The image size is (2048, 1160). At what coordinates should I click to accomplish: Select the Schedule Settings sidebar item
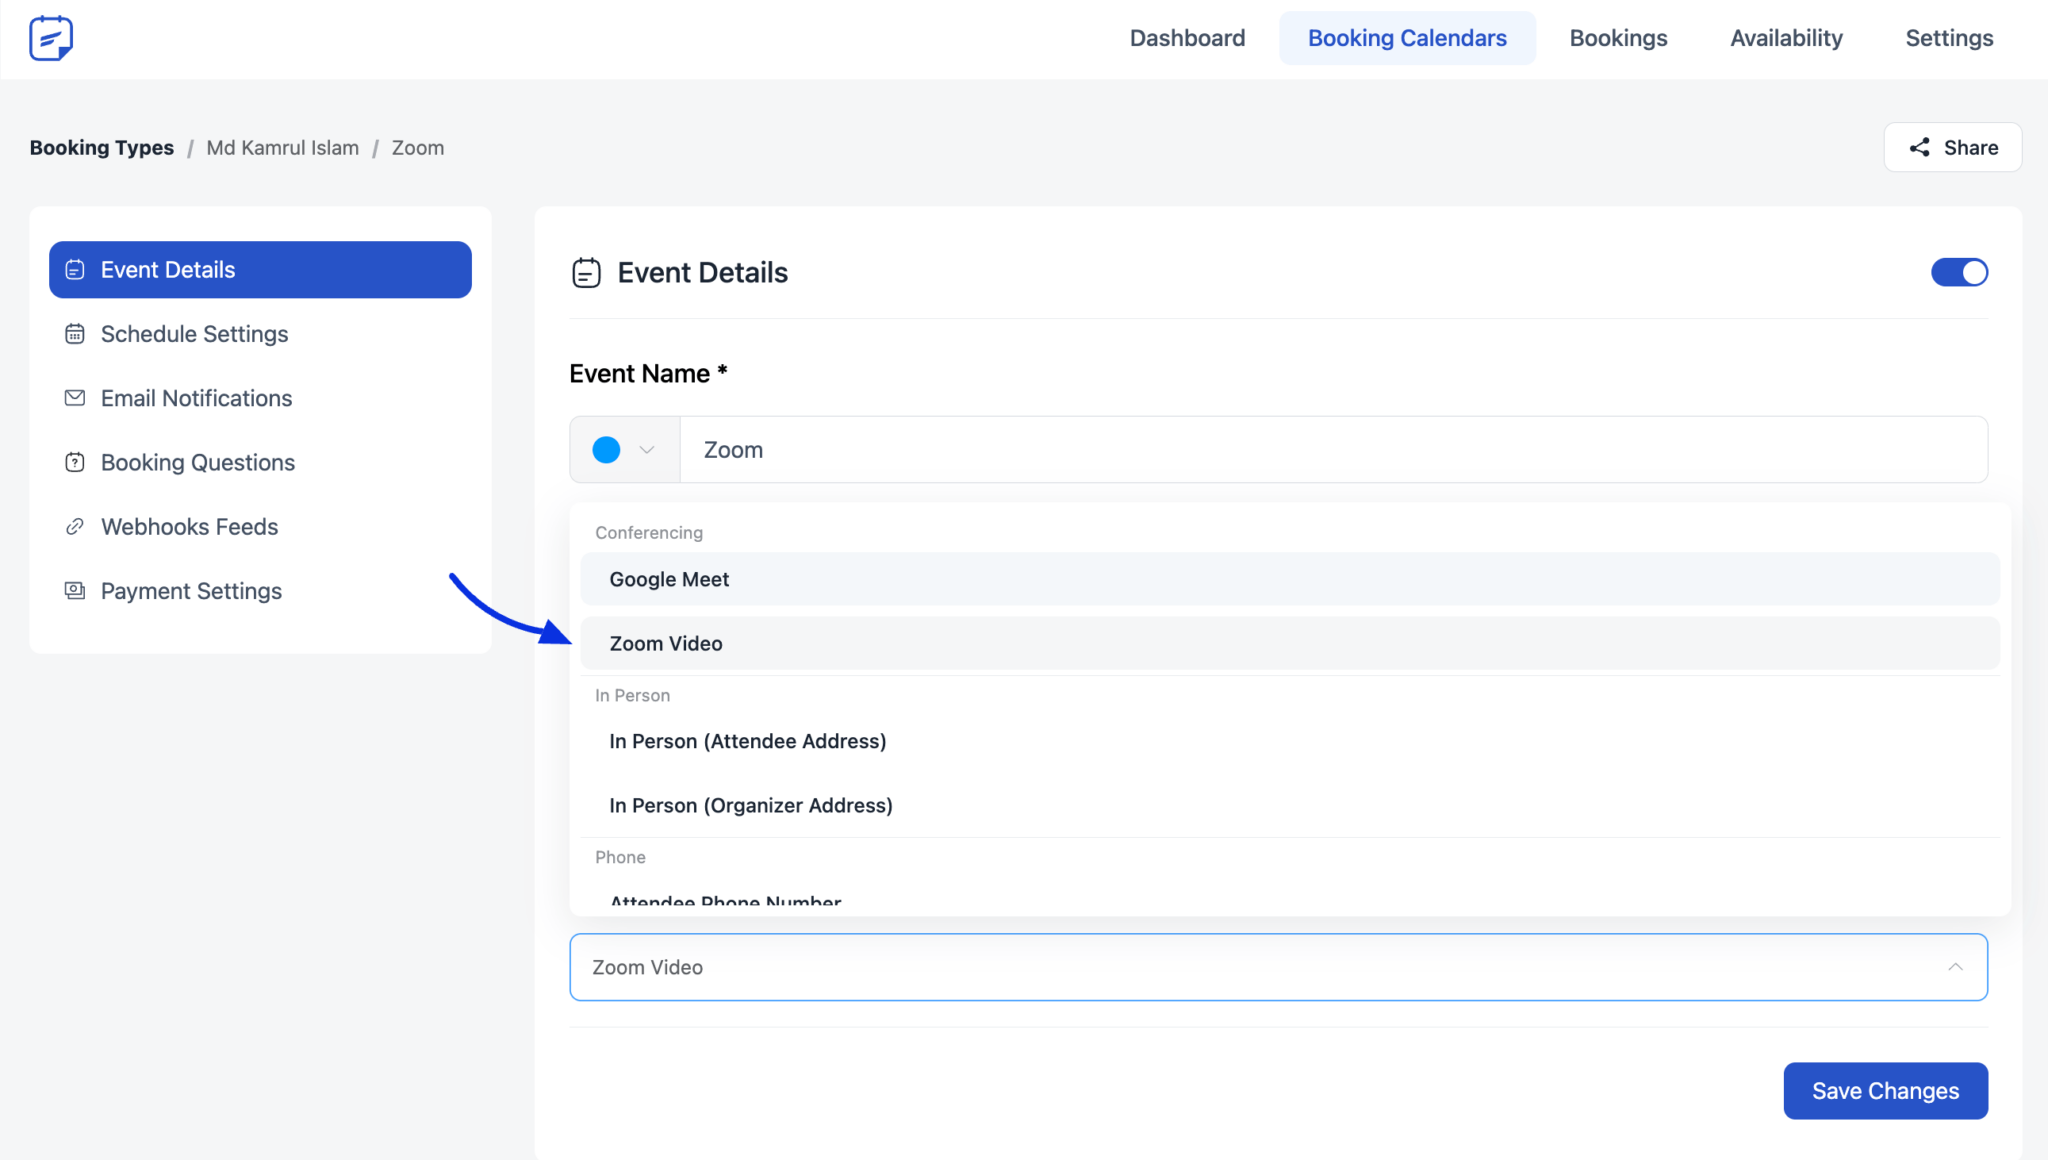[x=194, y=333]
